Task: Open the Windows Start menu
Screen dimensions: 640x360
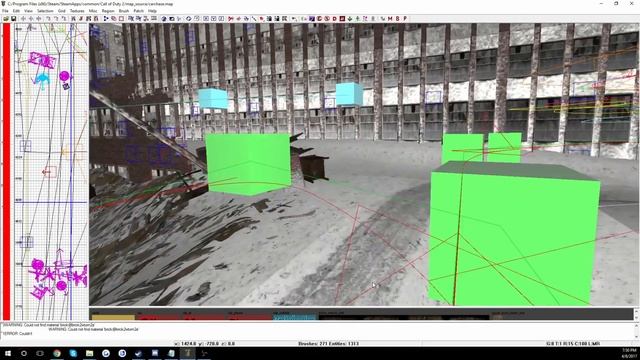Action: (x=8, y=353)
